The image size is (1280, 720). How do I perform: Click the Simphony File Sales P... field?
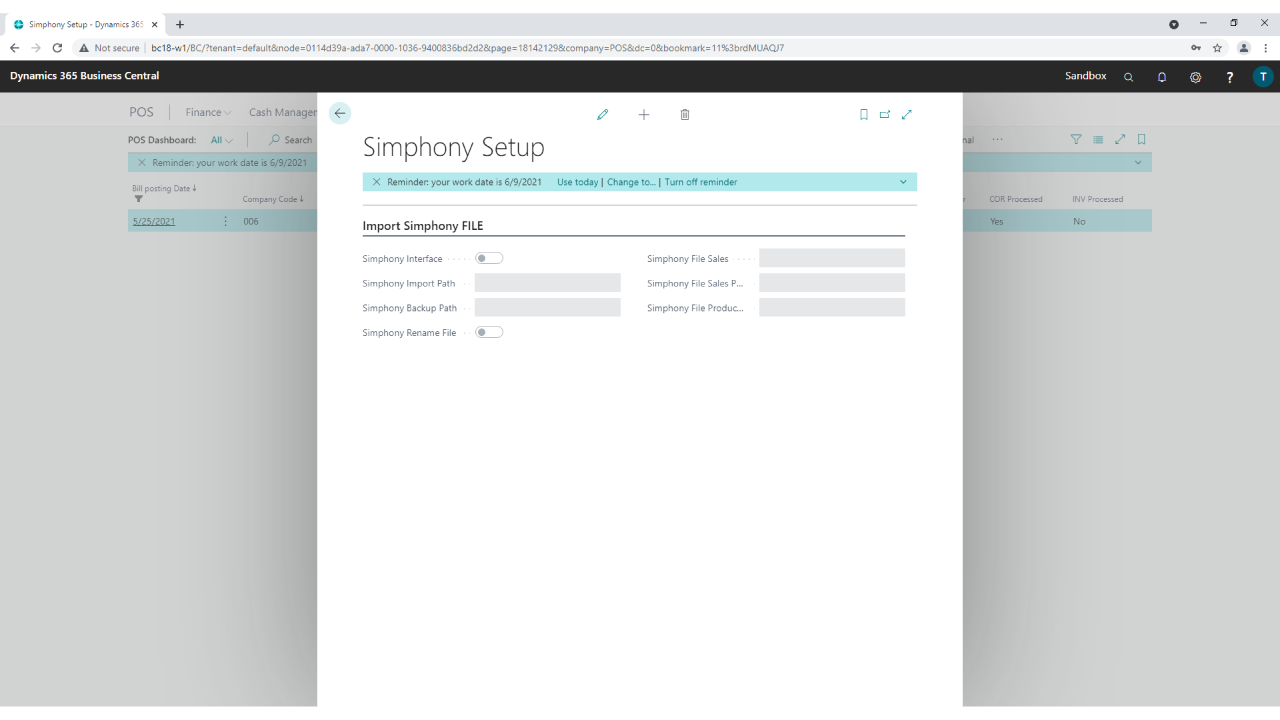[x=832, y=283]
